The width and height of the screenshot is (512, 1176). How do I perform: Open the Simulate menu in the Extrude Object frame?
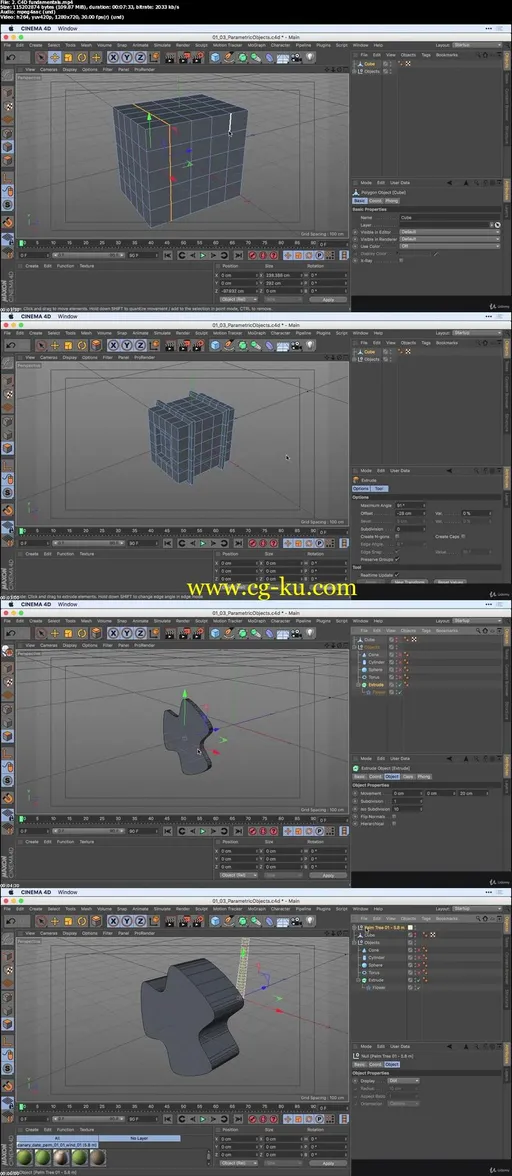point(161,621)
